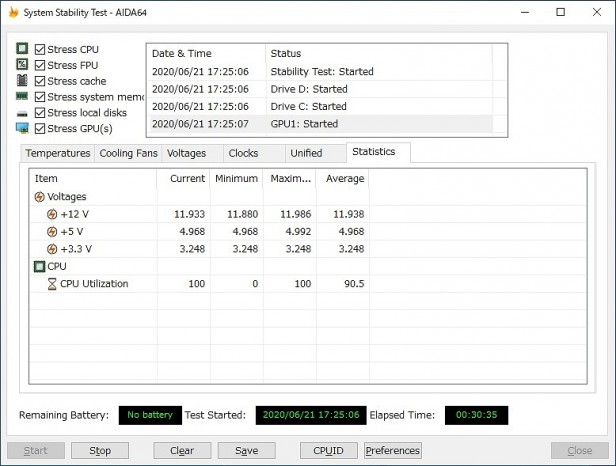Click the lightning icon beside +12 V

[52, 214]
